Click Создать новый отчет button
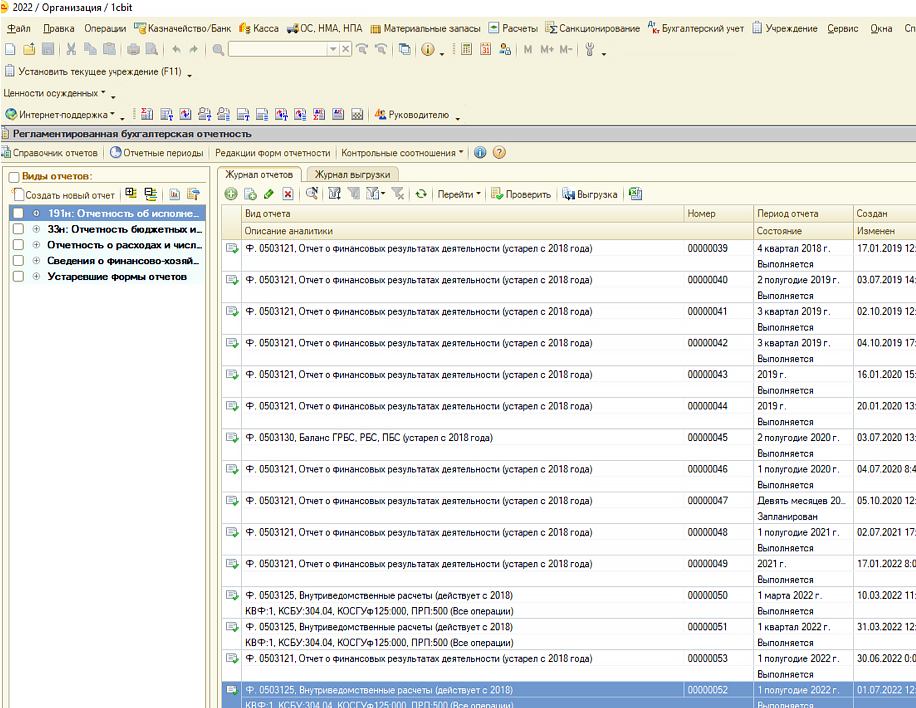The width and height of the screenshot is (916, 708). point(64,195)
